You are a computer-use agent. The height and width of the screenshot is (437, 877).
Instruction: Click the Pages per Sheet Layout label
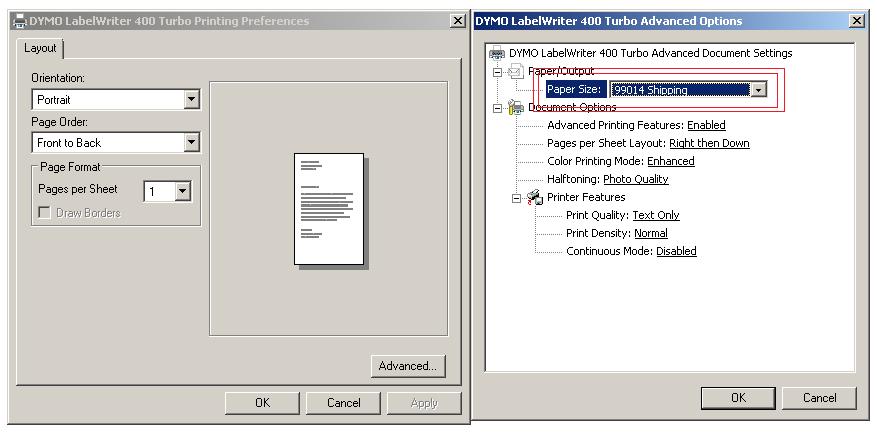(606, 143)
